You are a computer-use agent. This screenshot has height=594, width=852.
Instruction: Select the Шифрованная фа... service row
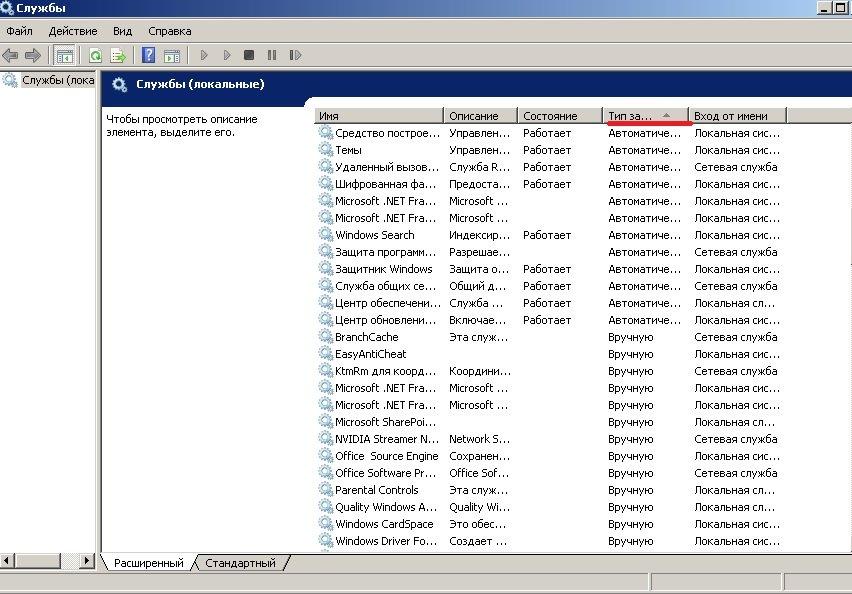[549, 184]
